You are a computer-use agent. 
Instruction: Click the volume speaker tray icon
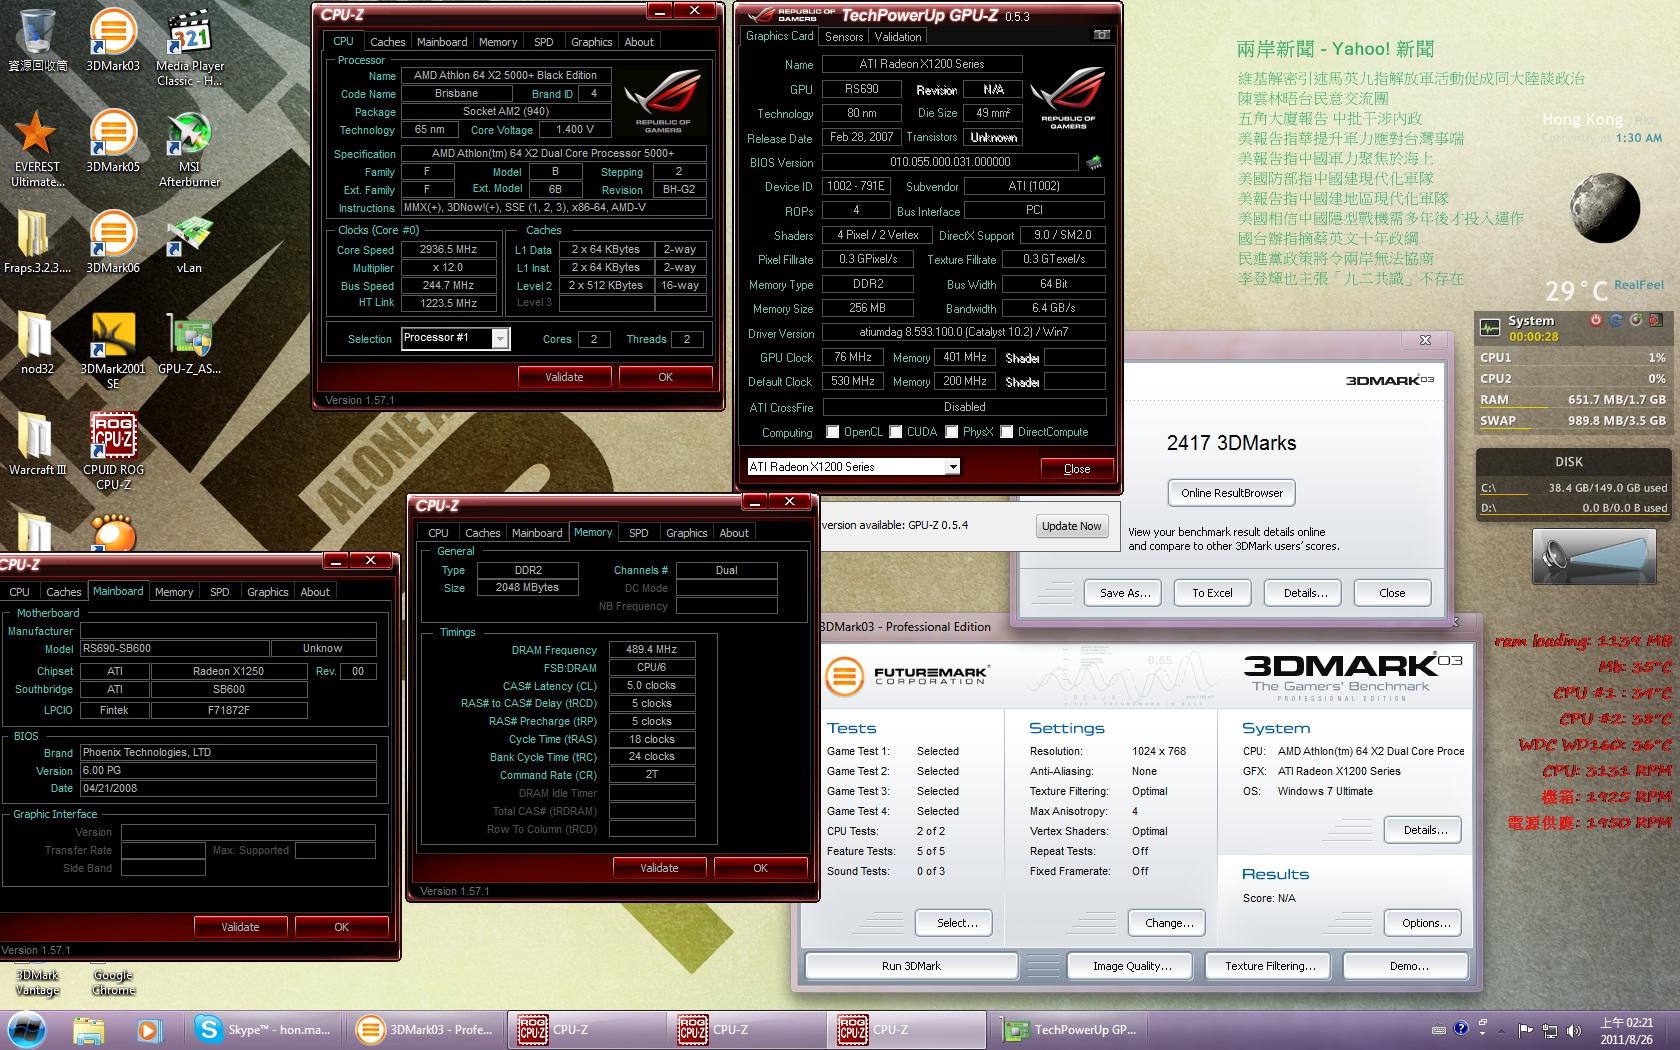pos(1574,1030)
